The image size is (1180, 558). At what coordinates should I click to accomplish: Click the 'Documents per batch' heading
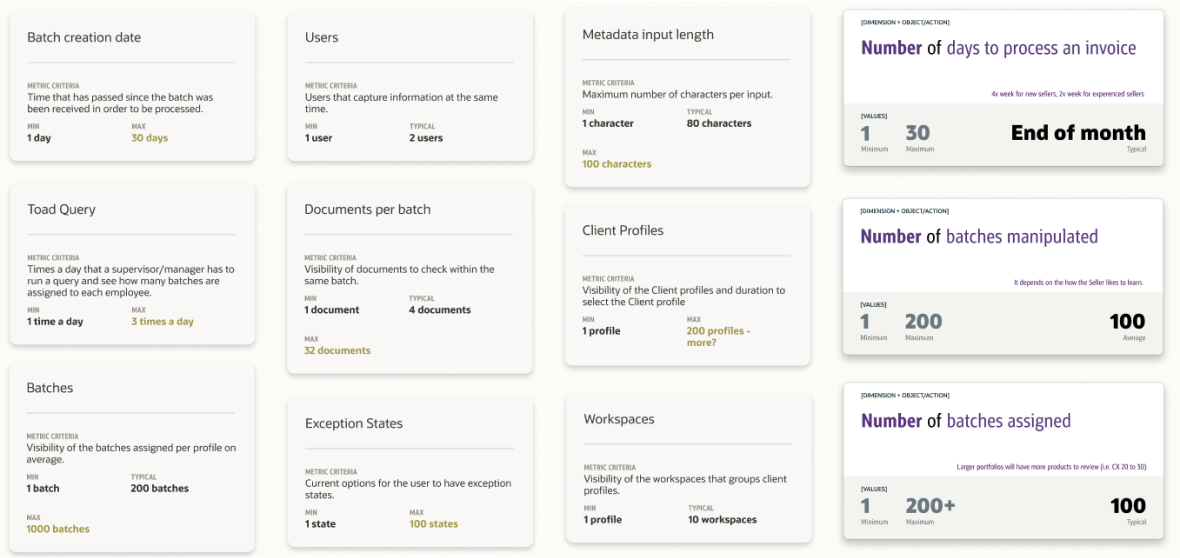click(367, 209)
